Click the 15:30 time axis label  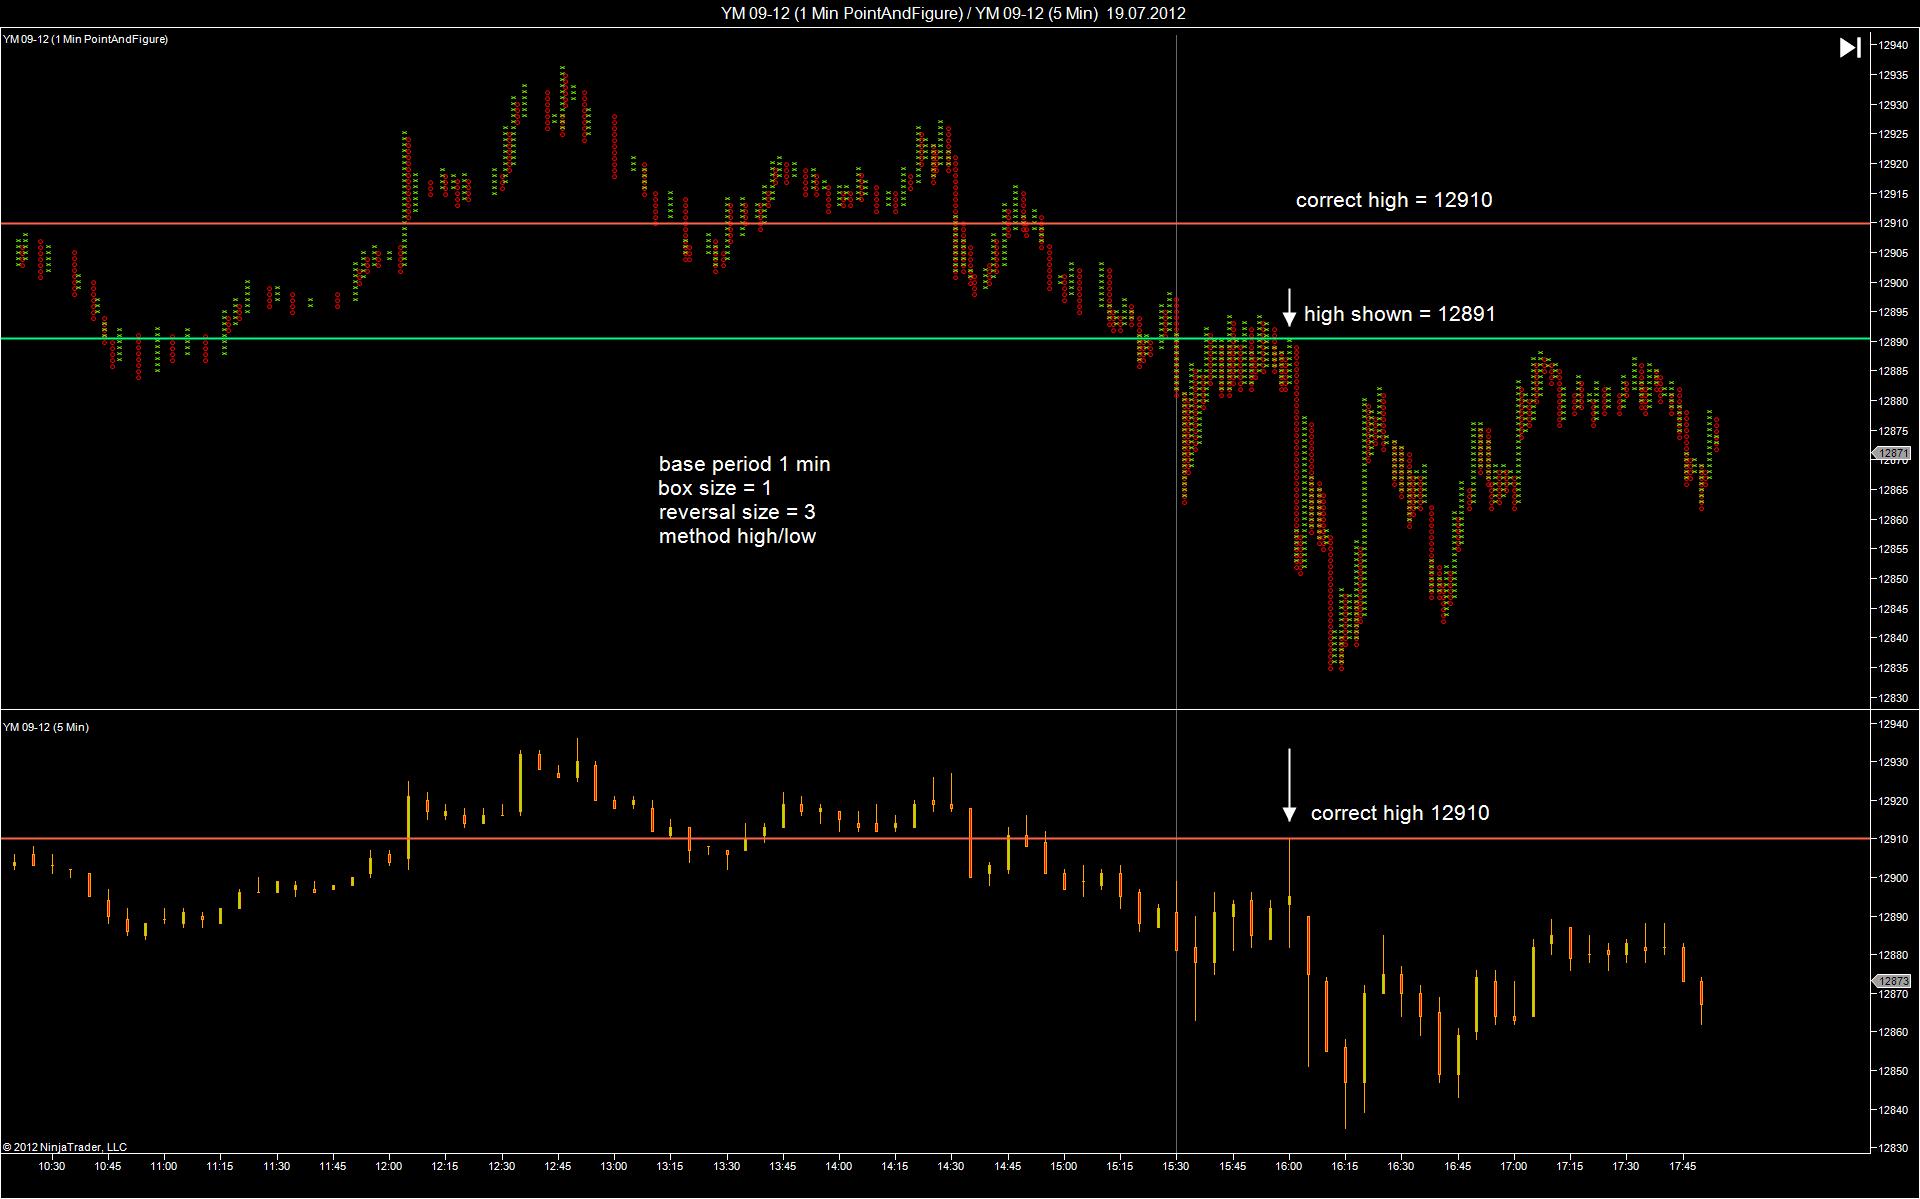click(1176, 1166)
